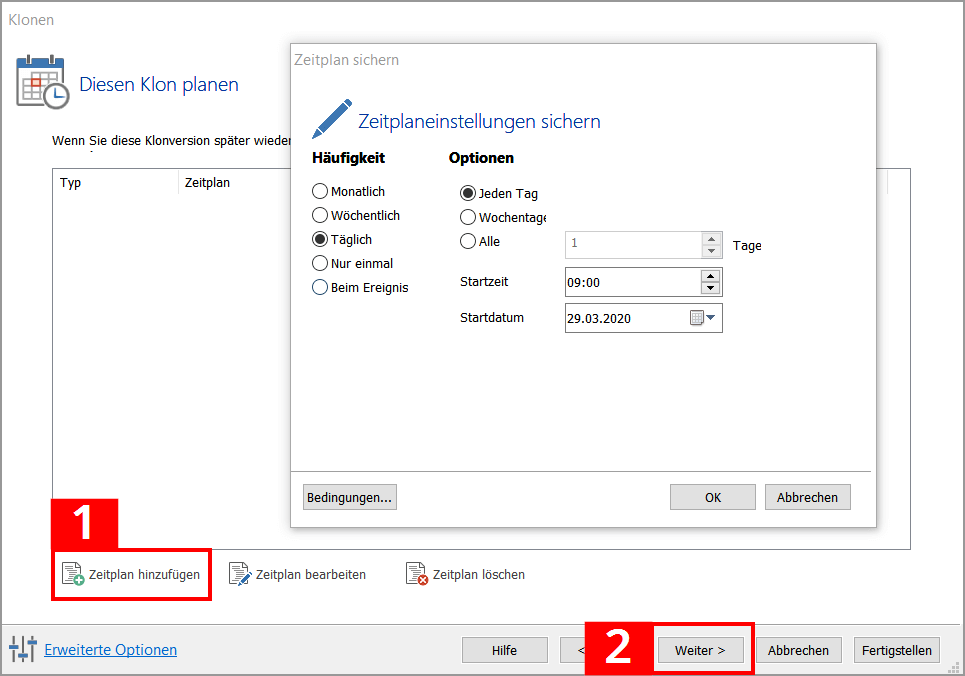The image size is (965, 676).
Task: Click the Erweiterte Optionen sliders icon
Action: tap(23, 649)
